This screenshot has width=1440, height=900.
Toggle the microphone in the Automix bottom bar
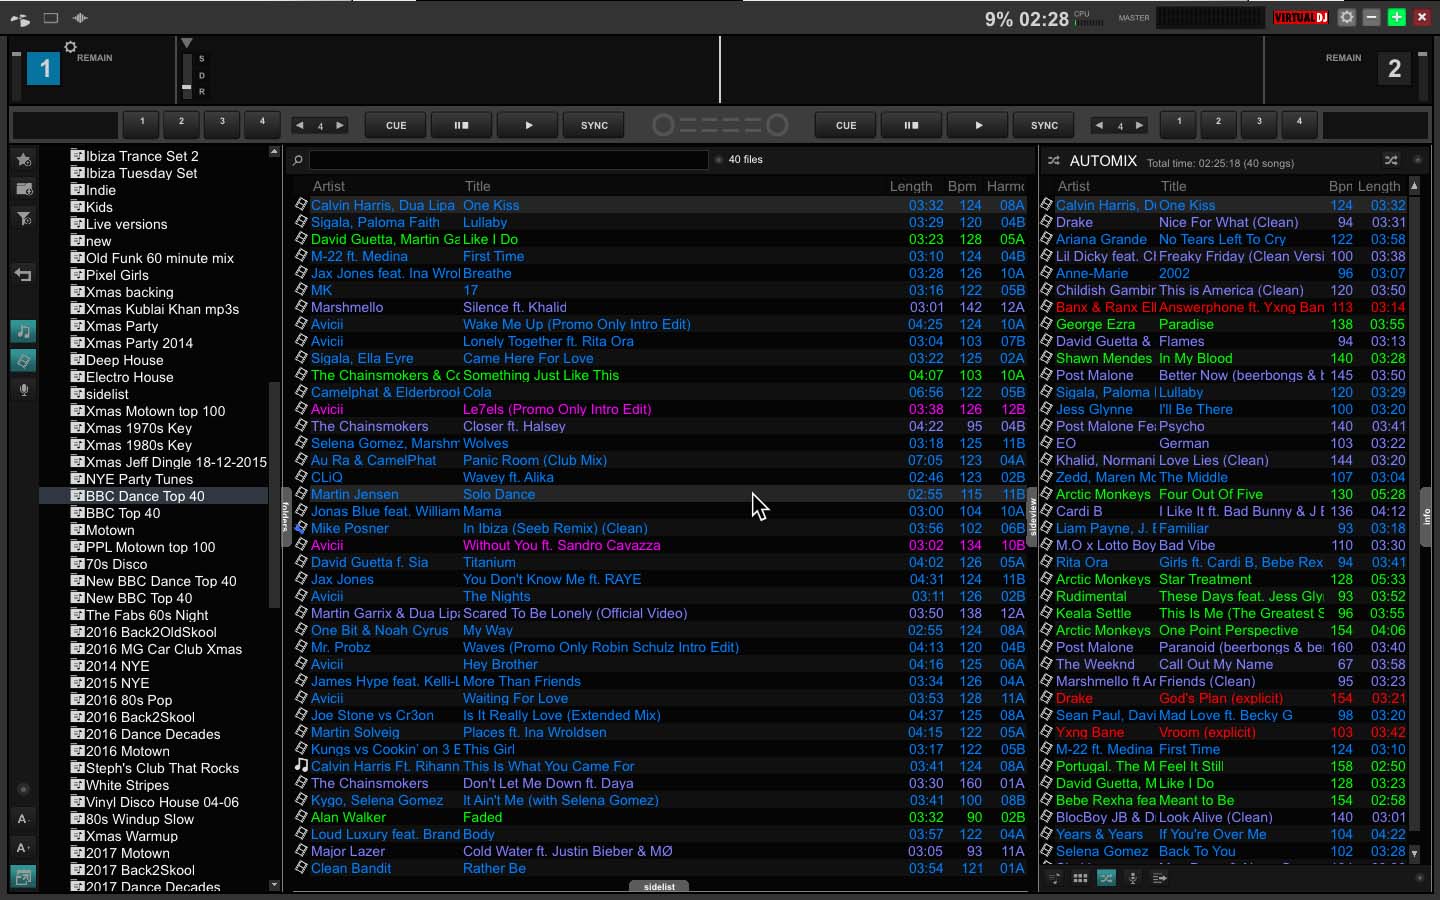(x=1133, y=878)
